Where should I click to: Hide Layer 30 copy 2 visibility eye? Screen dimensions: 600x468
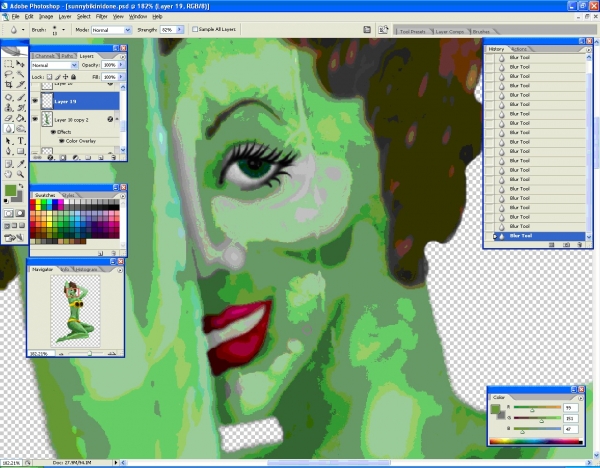(x=35, y=119)
